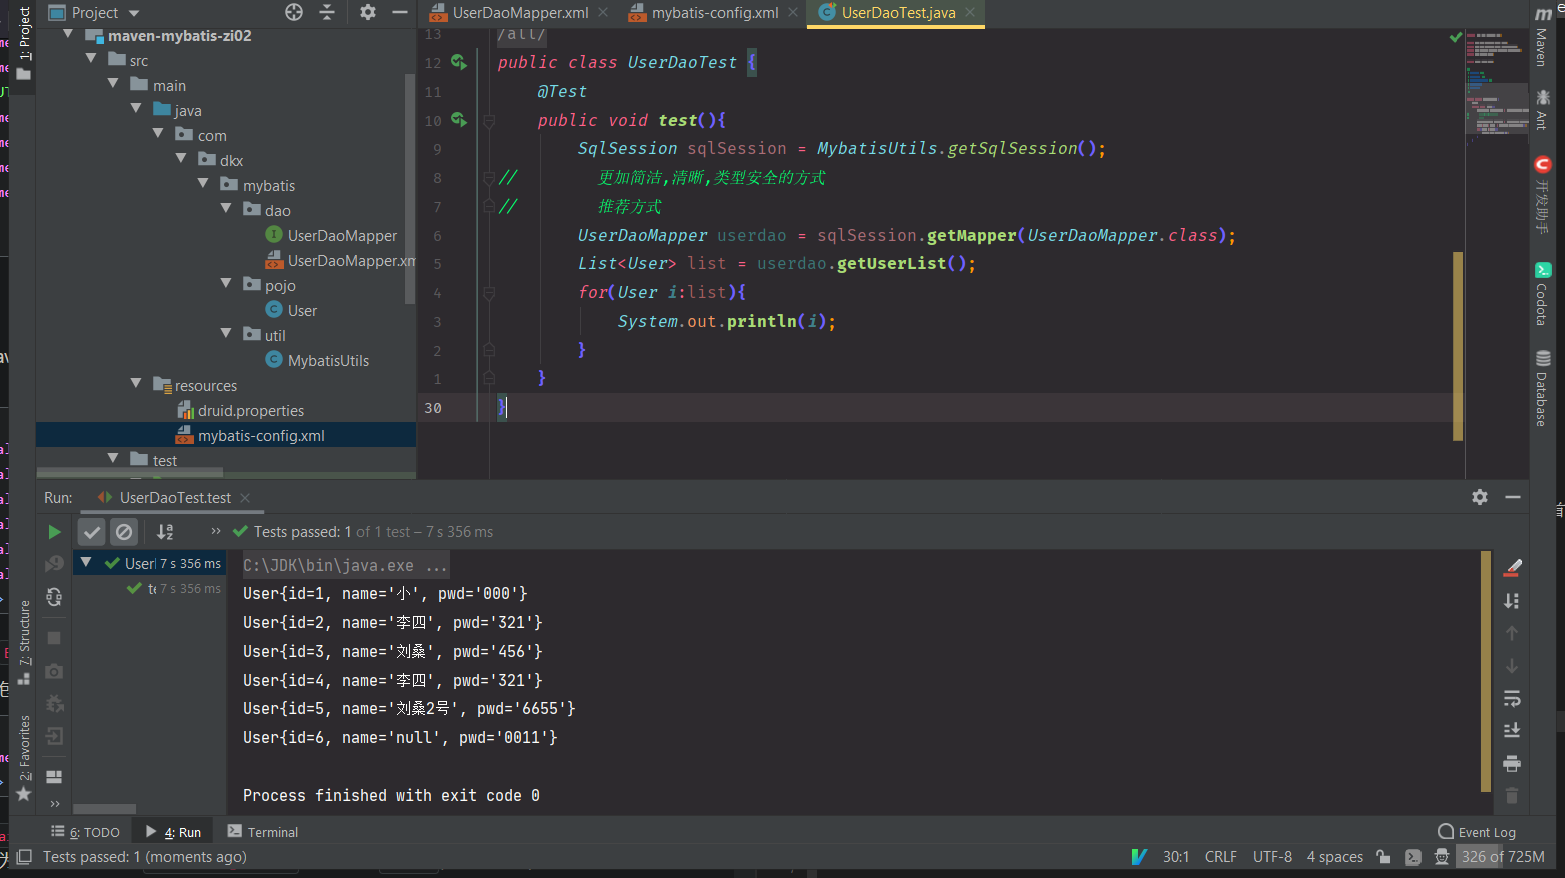Open Maven tool window
This screenshot has width=1565, height=878.
point(1542,37)
